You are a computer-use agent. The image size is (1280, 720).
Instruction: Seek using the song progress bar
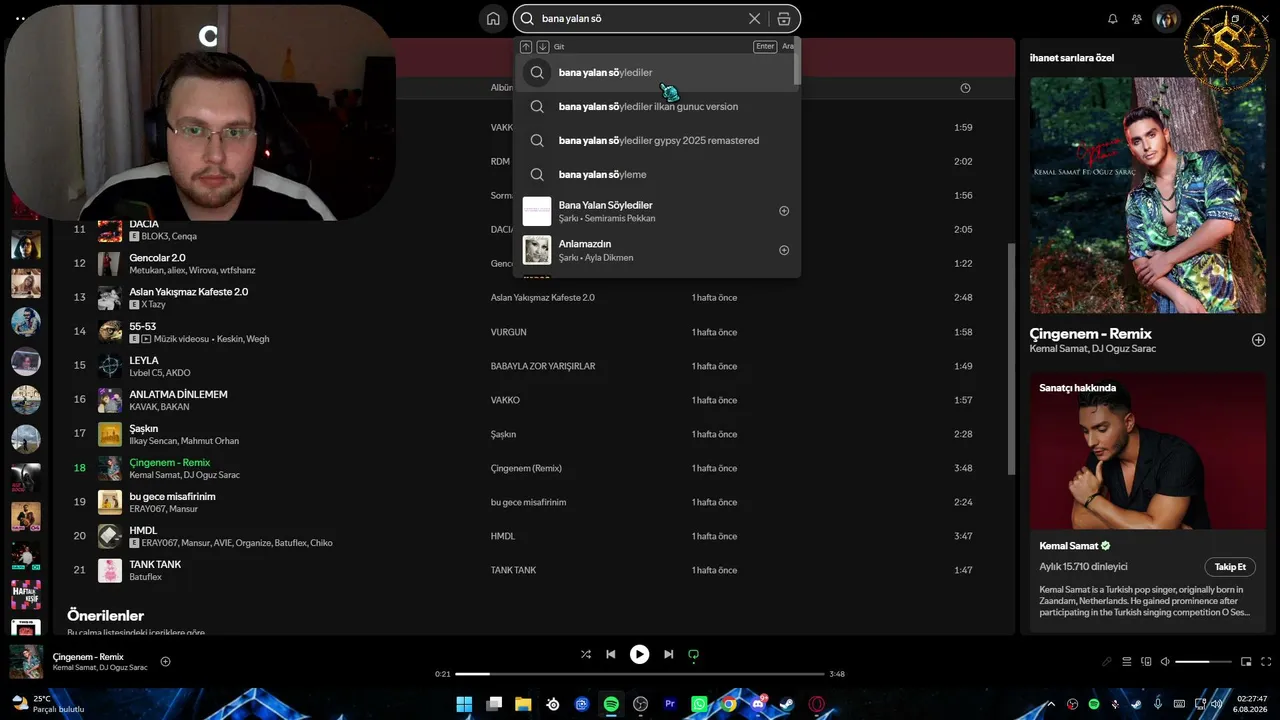tap(640, 674)
